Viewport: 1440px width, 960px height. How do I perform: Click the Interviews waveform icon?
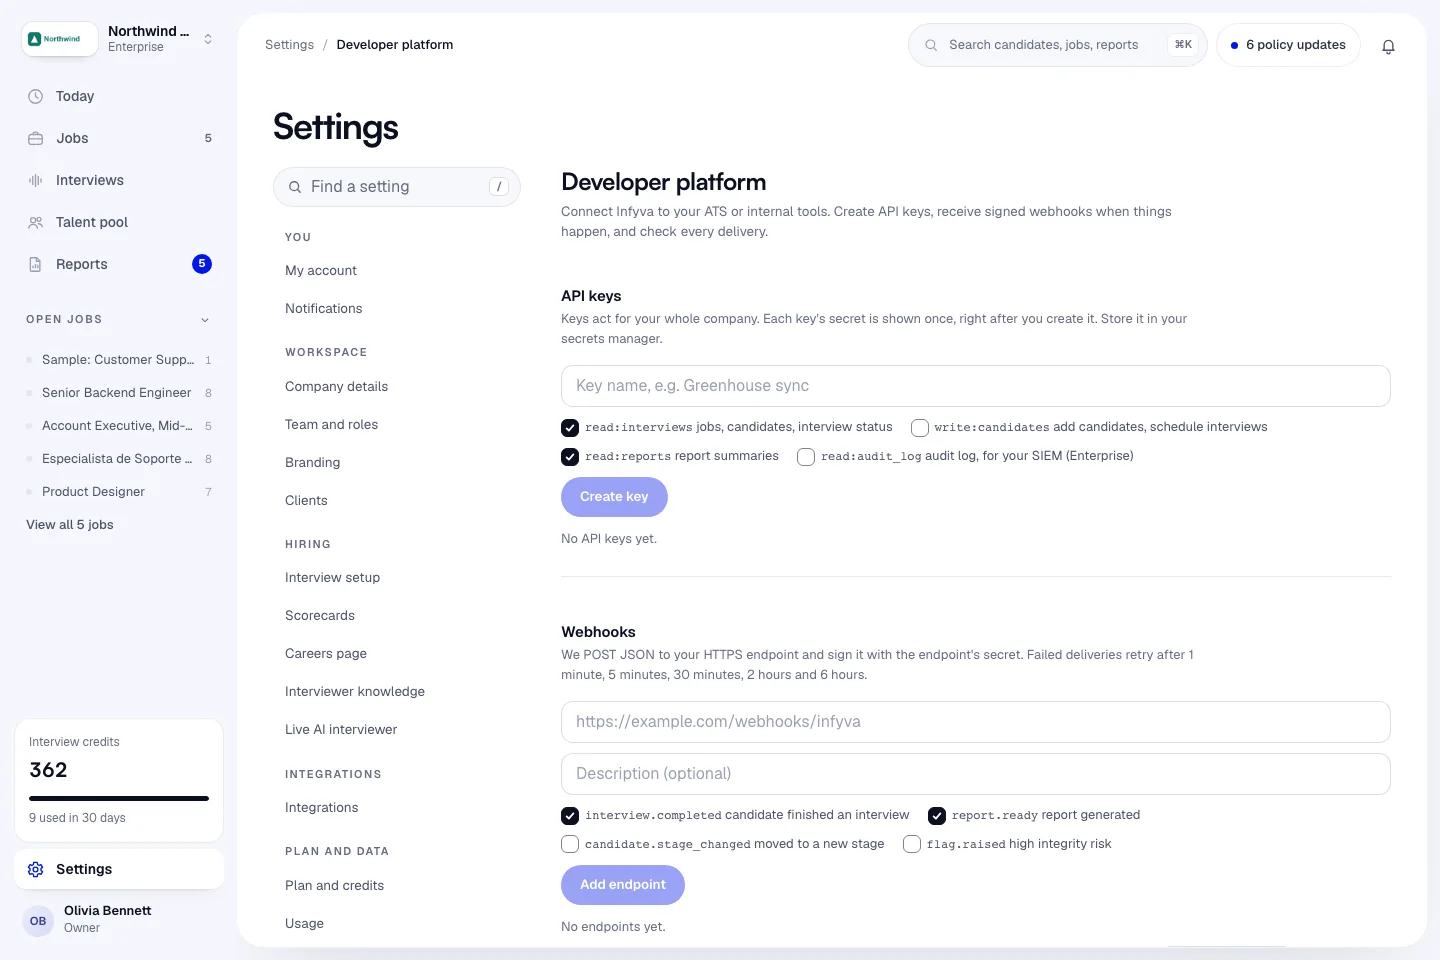point(36,181)
